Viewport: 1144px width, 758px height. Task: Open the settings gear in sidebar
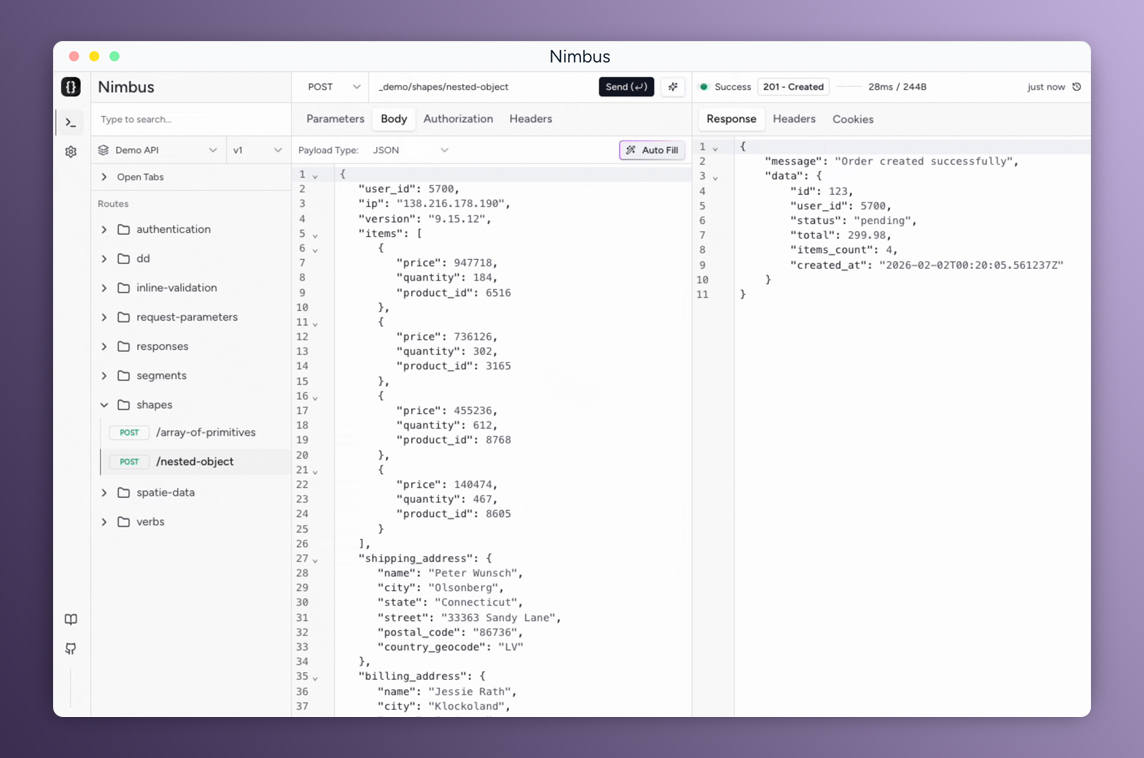[x=71, y=152]
